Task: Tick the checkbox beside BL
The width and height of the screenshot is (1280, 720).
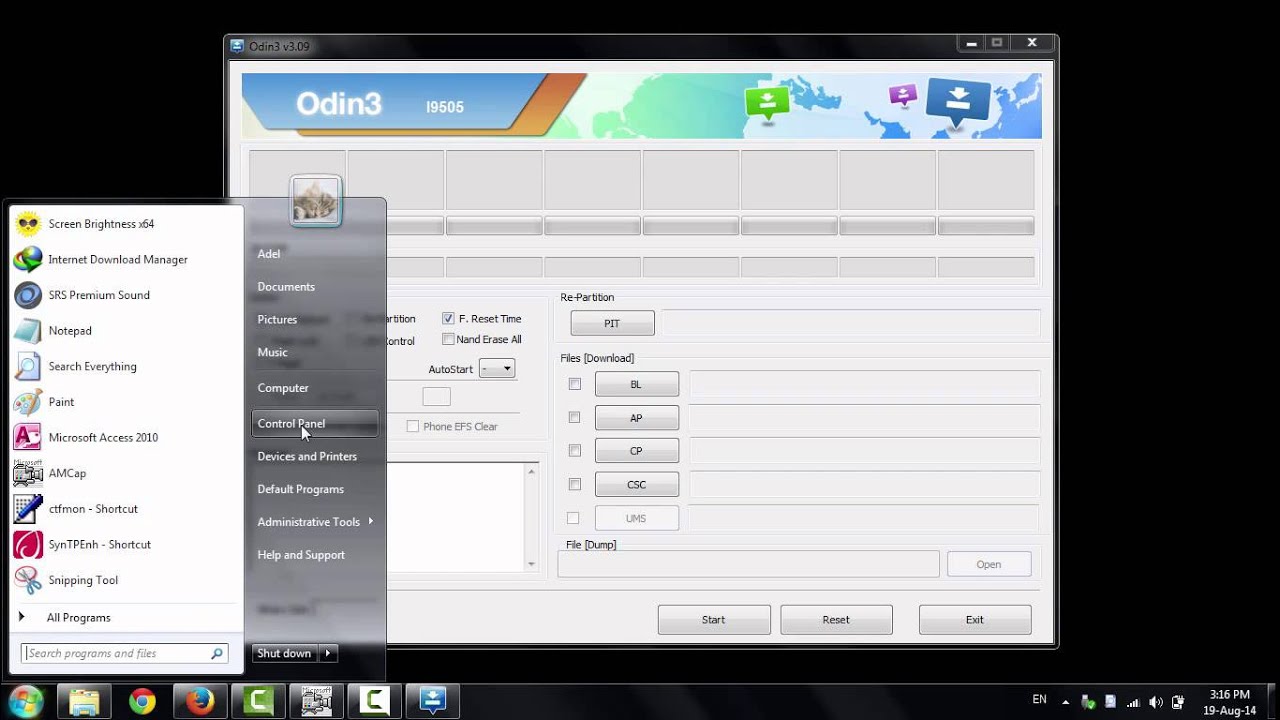Action: 574,384
